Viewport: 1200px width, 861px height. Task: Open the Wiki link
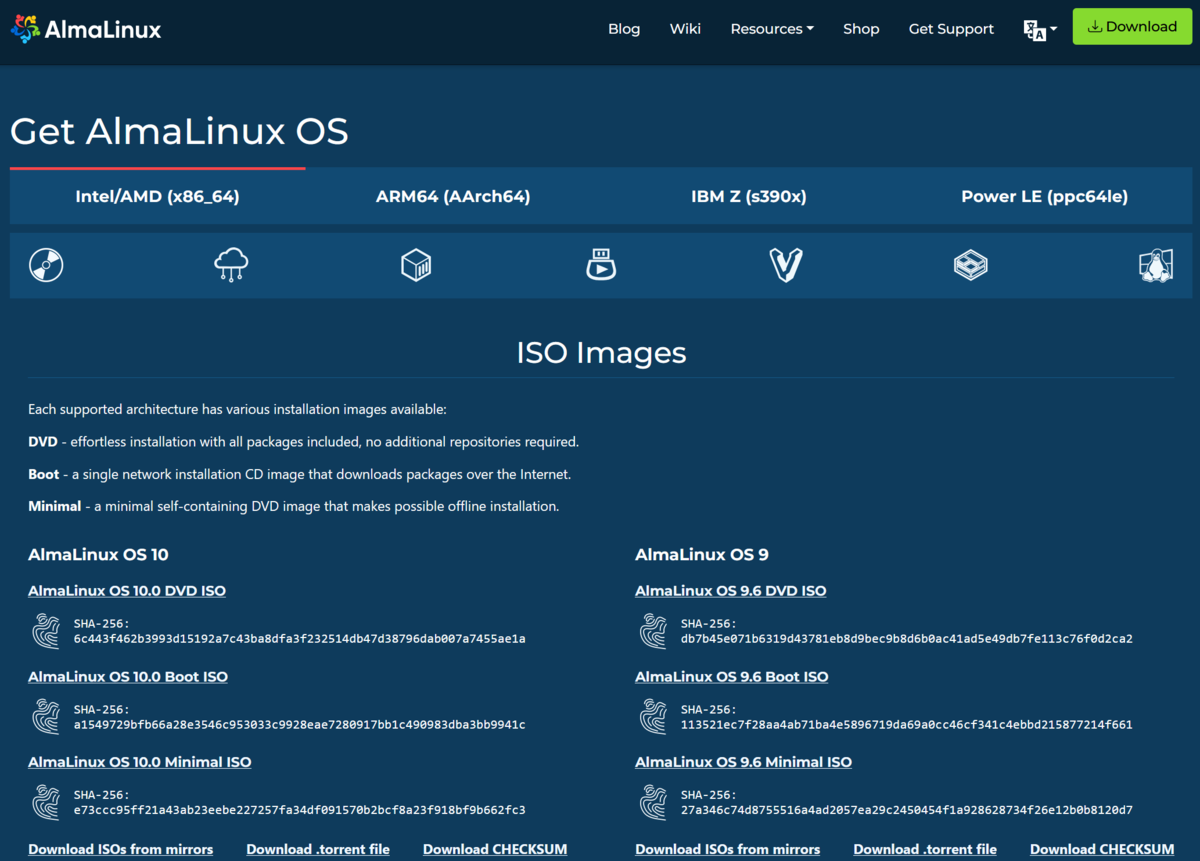pos(685,29)
